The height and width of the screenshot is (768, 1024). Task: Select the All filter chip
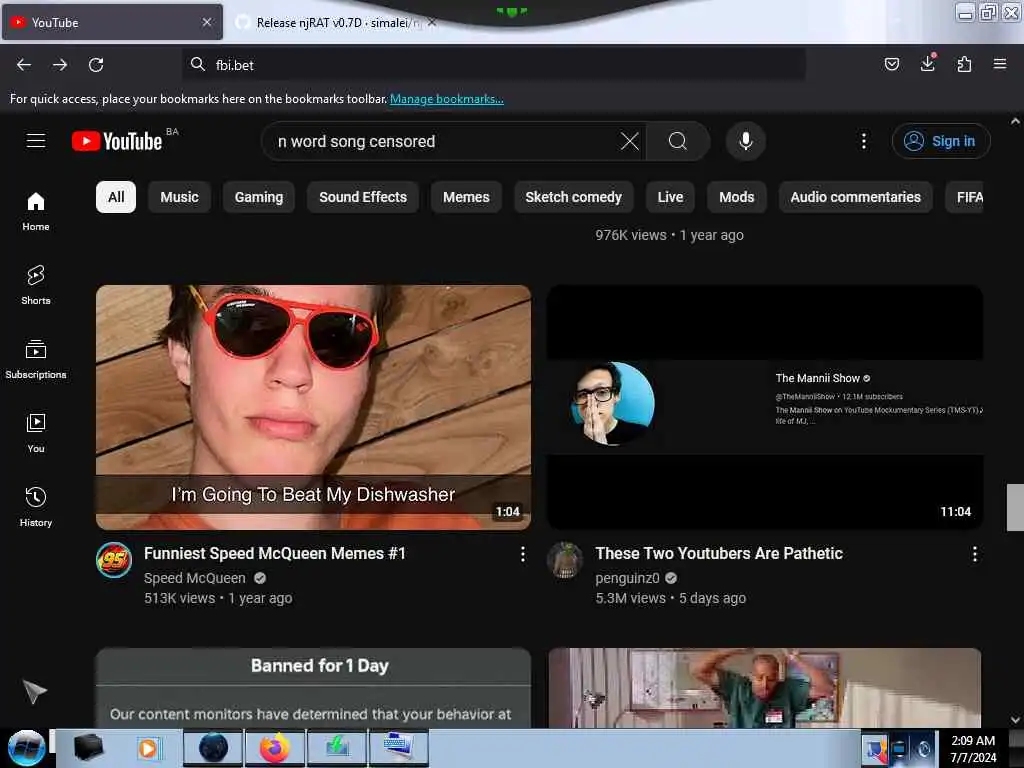tap(116, 197)
